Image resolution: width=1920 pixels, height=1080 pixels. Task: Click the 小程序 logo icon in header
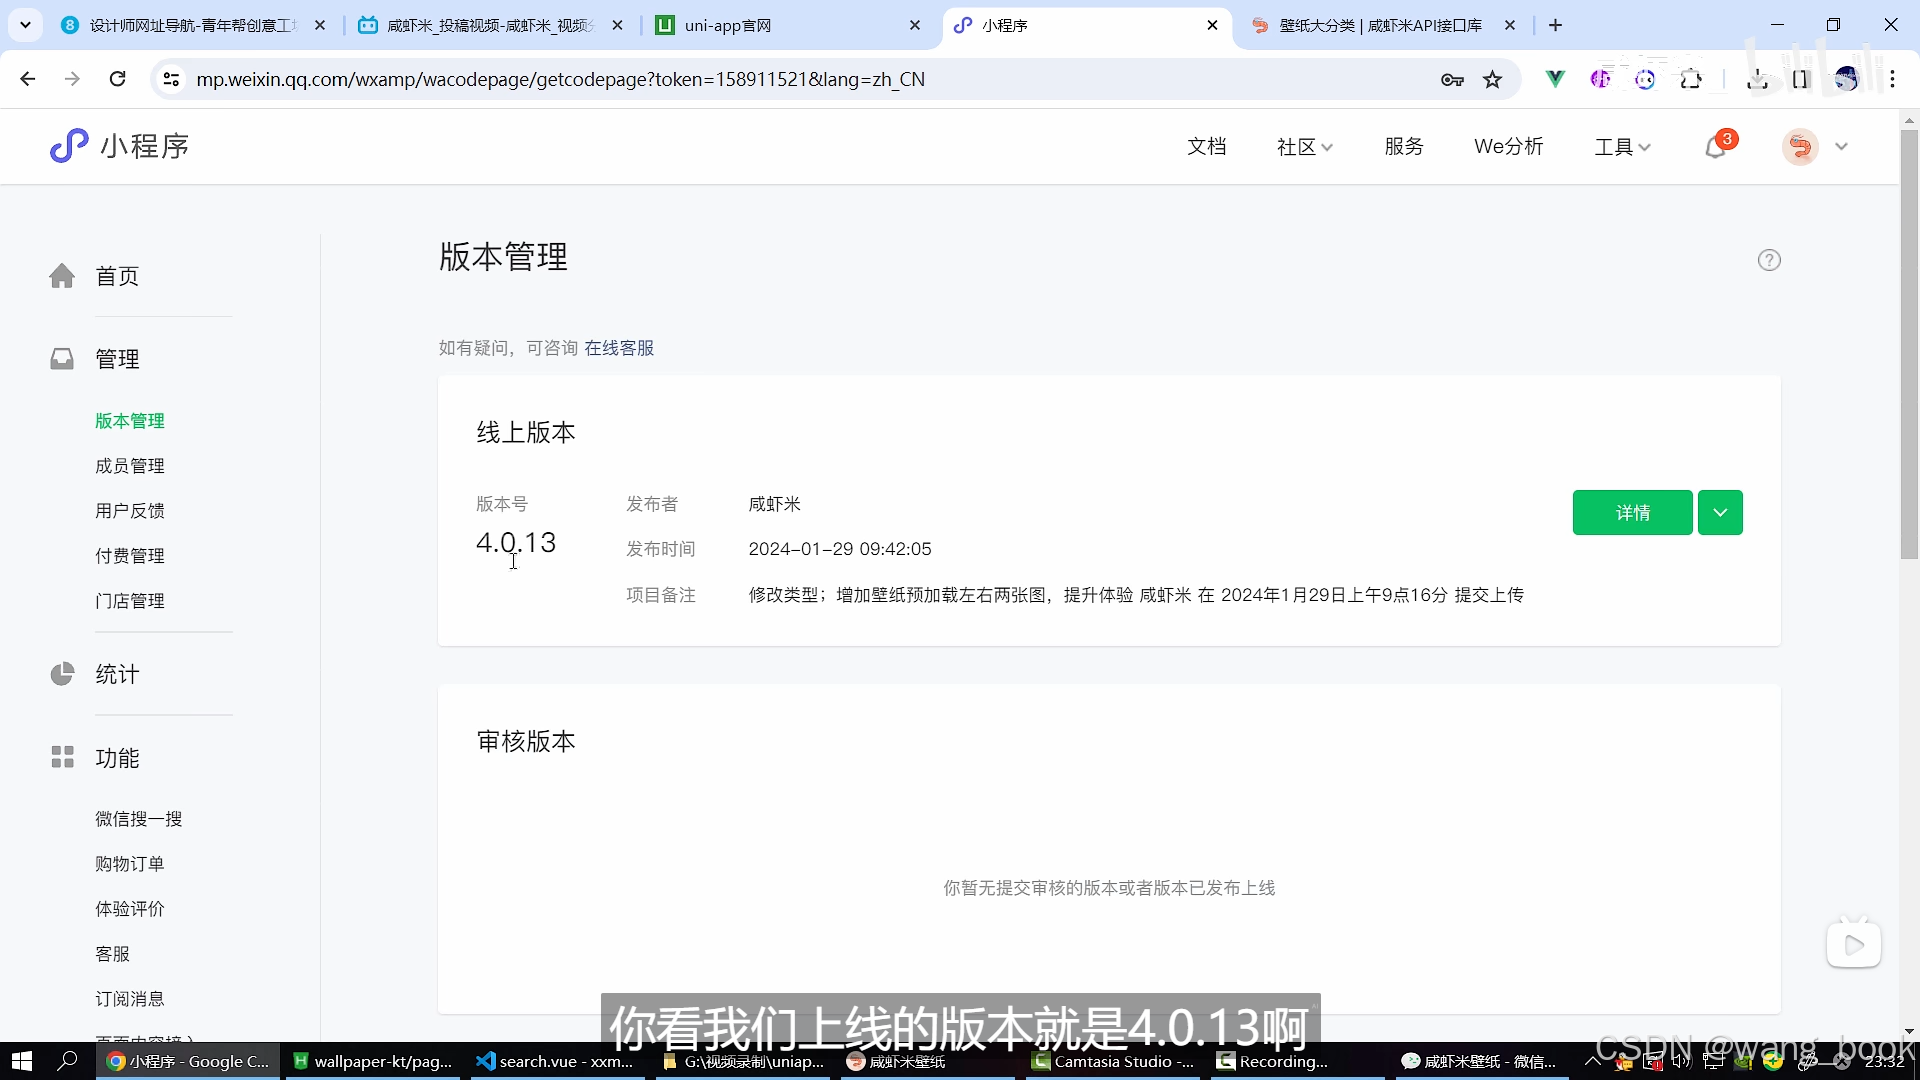point(69,146)
